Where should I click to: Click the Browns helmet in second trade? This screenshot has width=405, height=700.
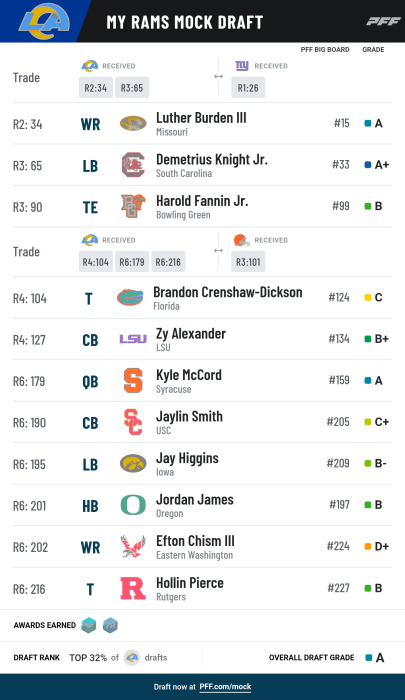[242, 240]
